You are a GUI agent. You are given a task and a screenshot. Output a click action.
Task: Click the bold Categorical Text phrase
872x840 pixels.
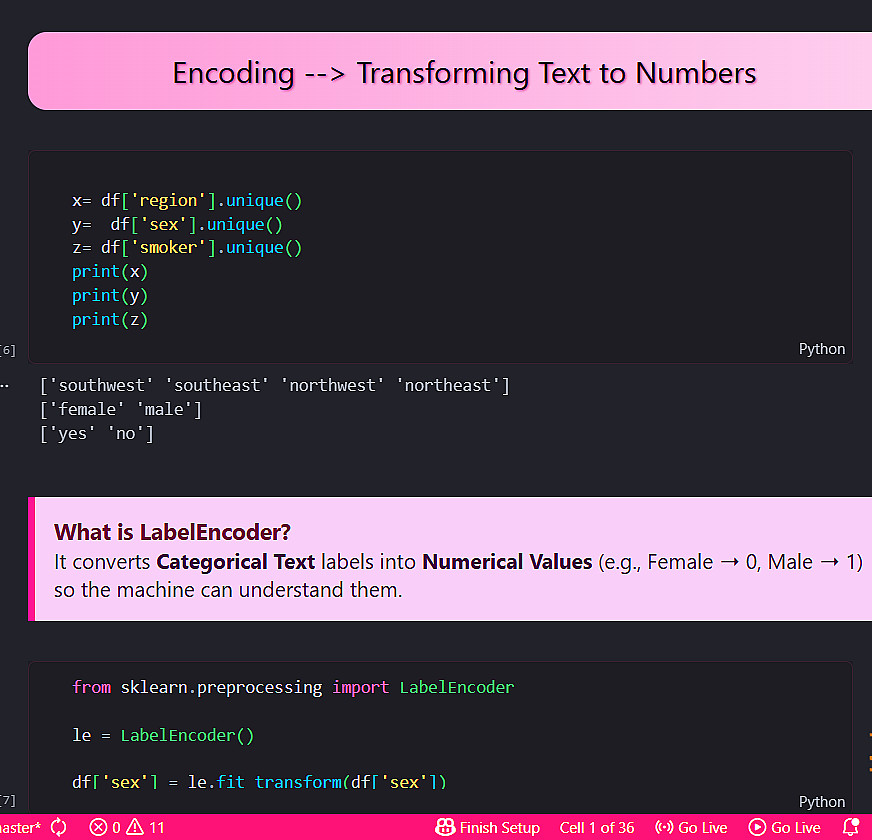pos(235,562)
